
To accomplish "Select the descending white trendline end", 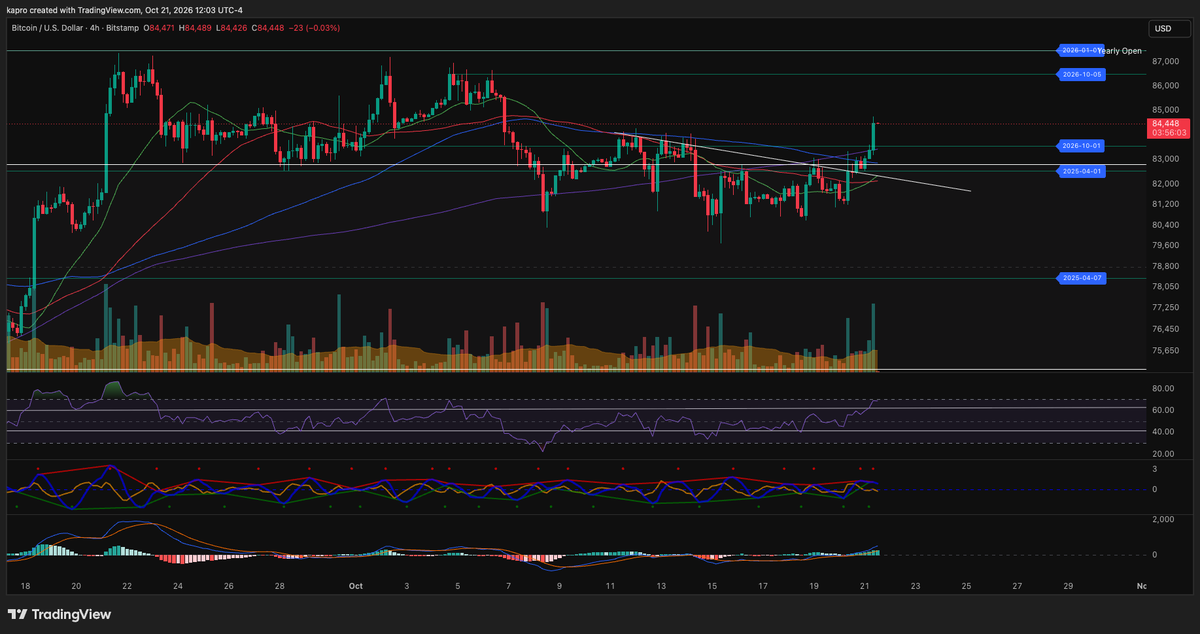I will [x=970, y=190].
